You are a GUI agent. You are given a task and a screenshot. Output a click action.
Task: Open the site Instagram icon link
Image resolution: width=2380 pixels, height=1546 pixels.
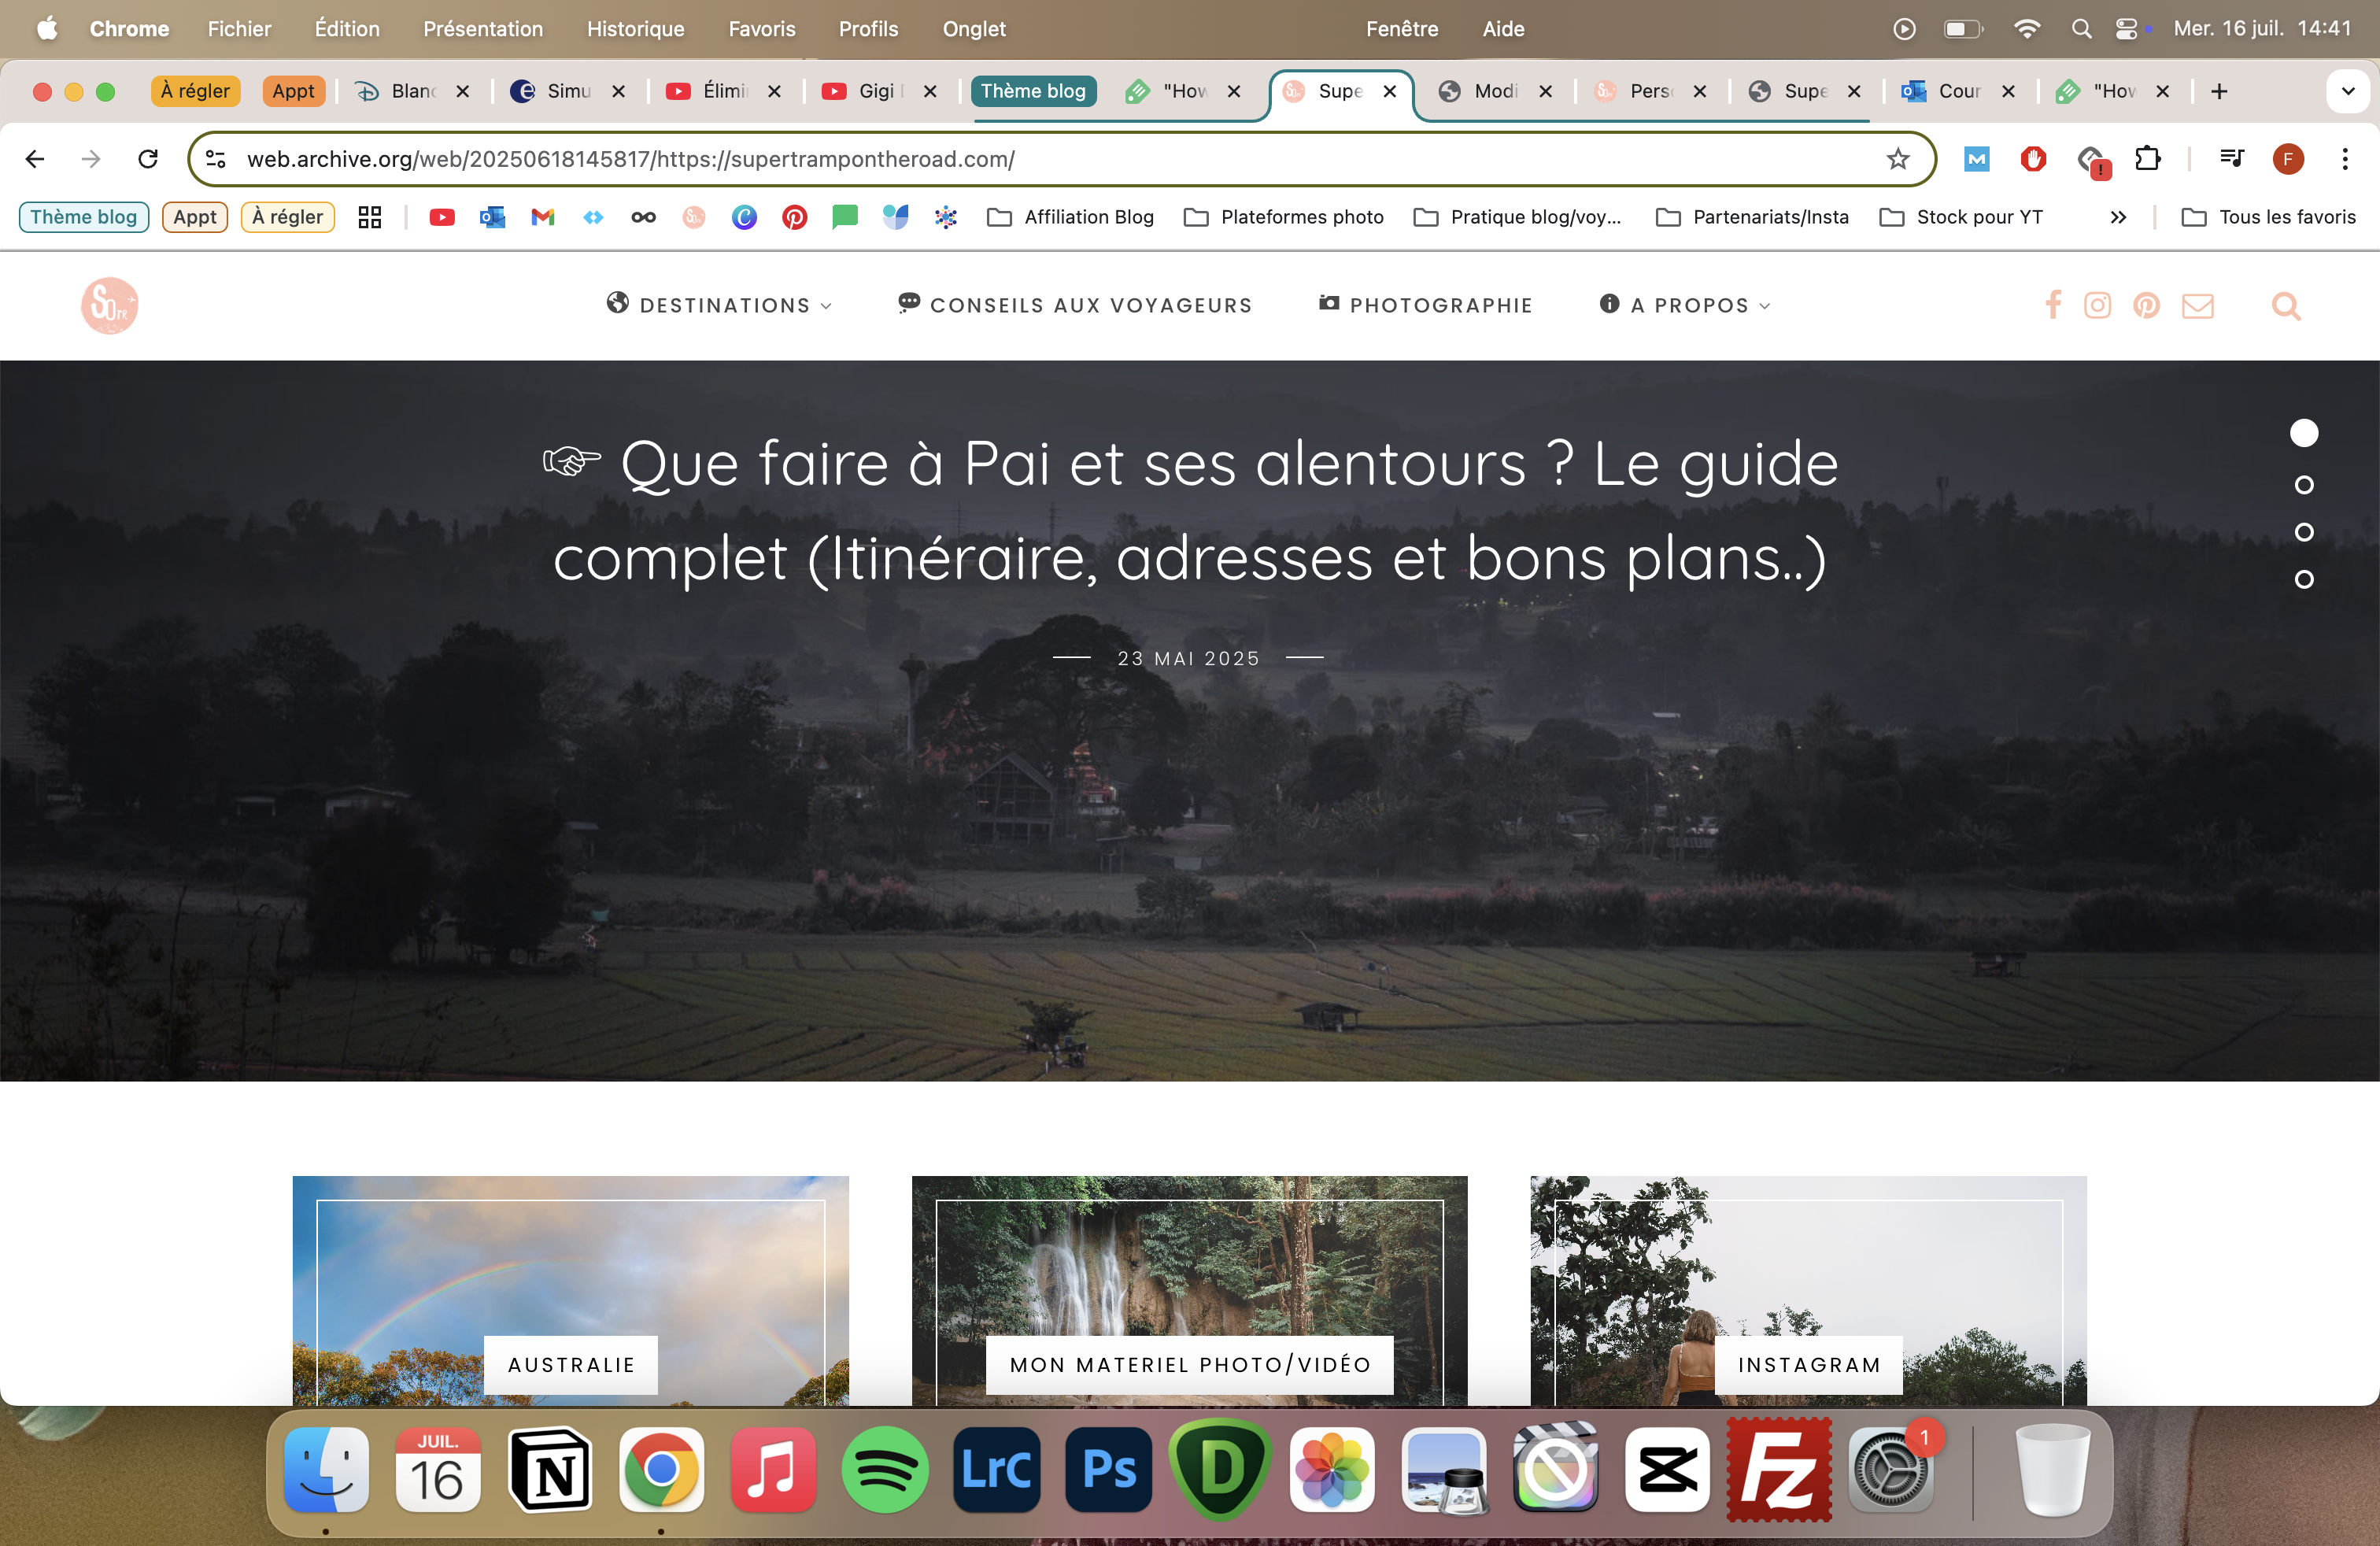tap(2098, 305)
